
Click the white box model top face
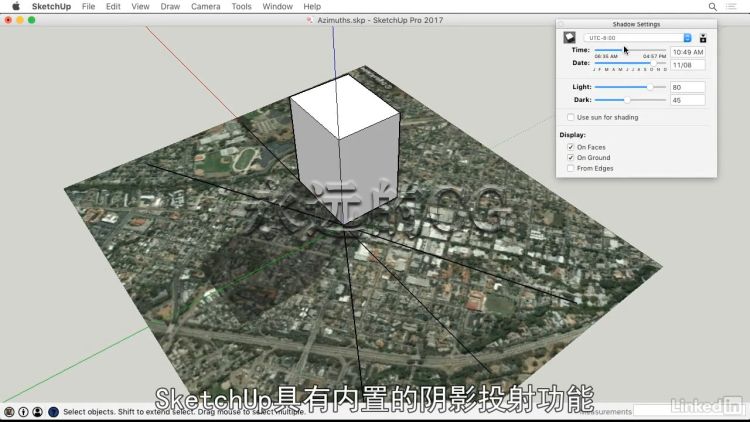(344, 107)
